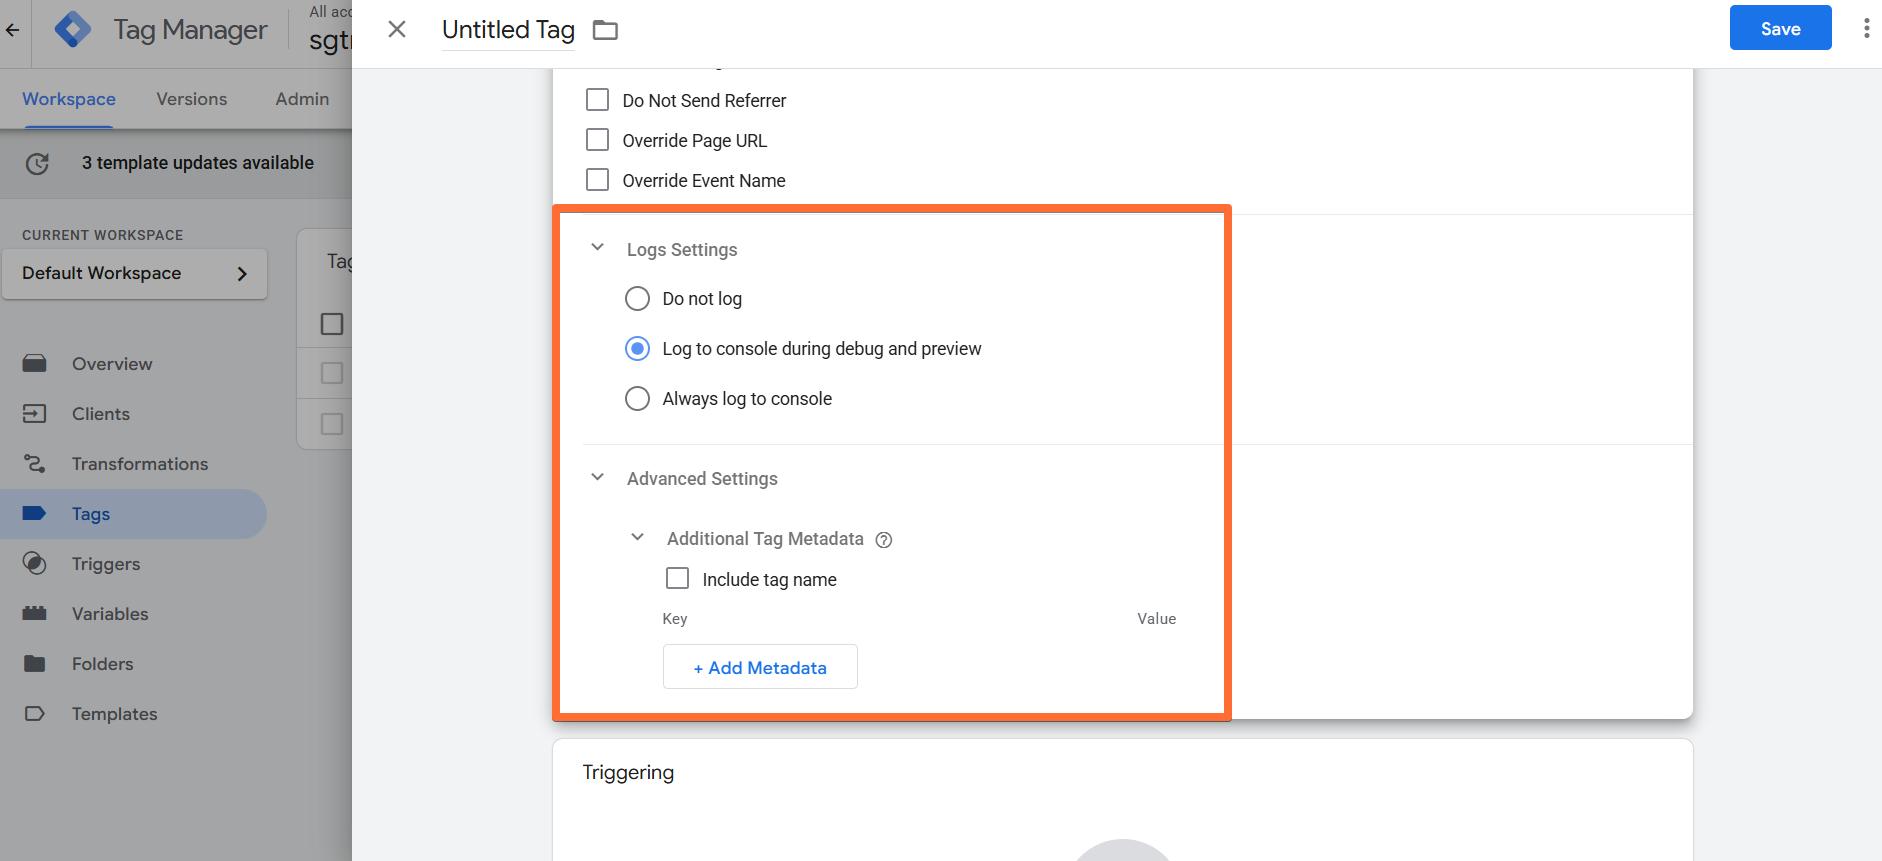Open Templates in the sidebar

(x=115, y=714)
